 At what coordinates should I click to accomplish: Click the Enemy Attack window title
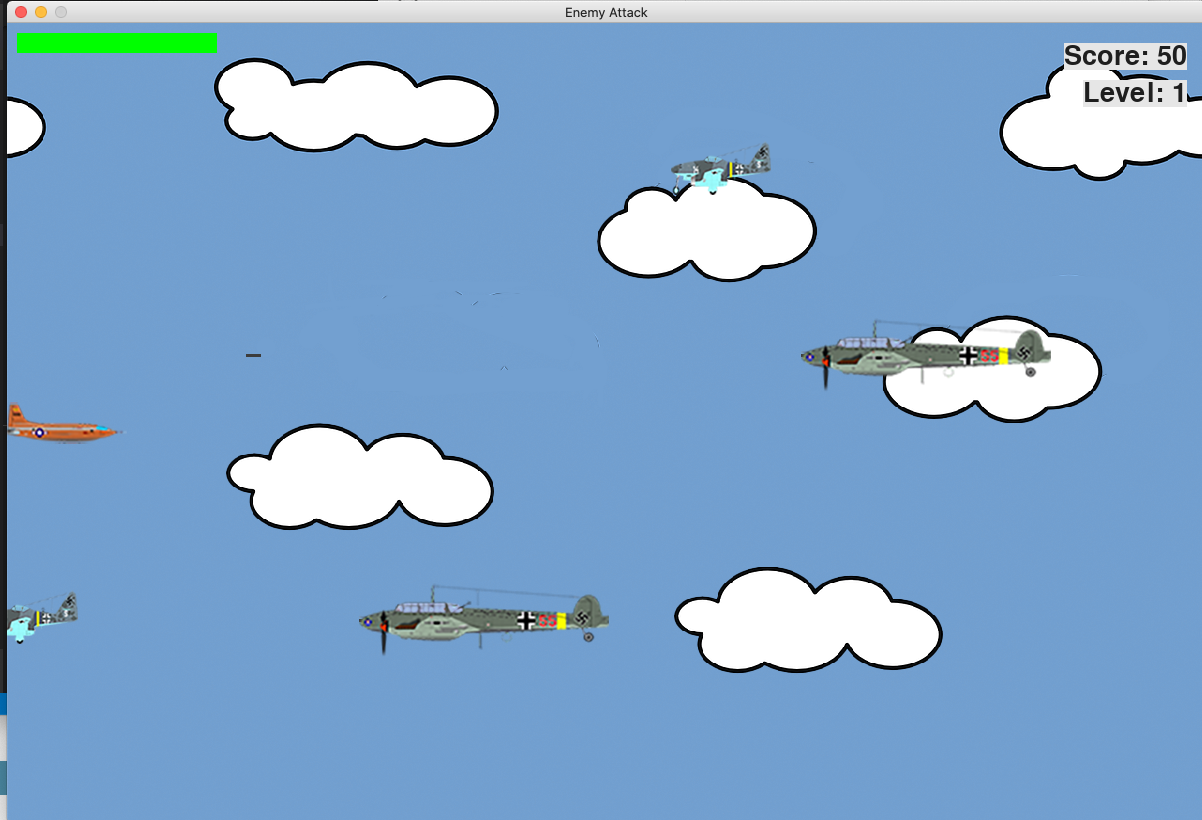tap(606, 12)
